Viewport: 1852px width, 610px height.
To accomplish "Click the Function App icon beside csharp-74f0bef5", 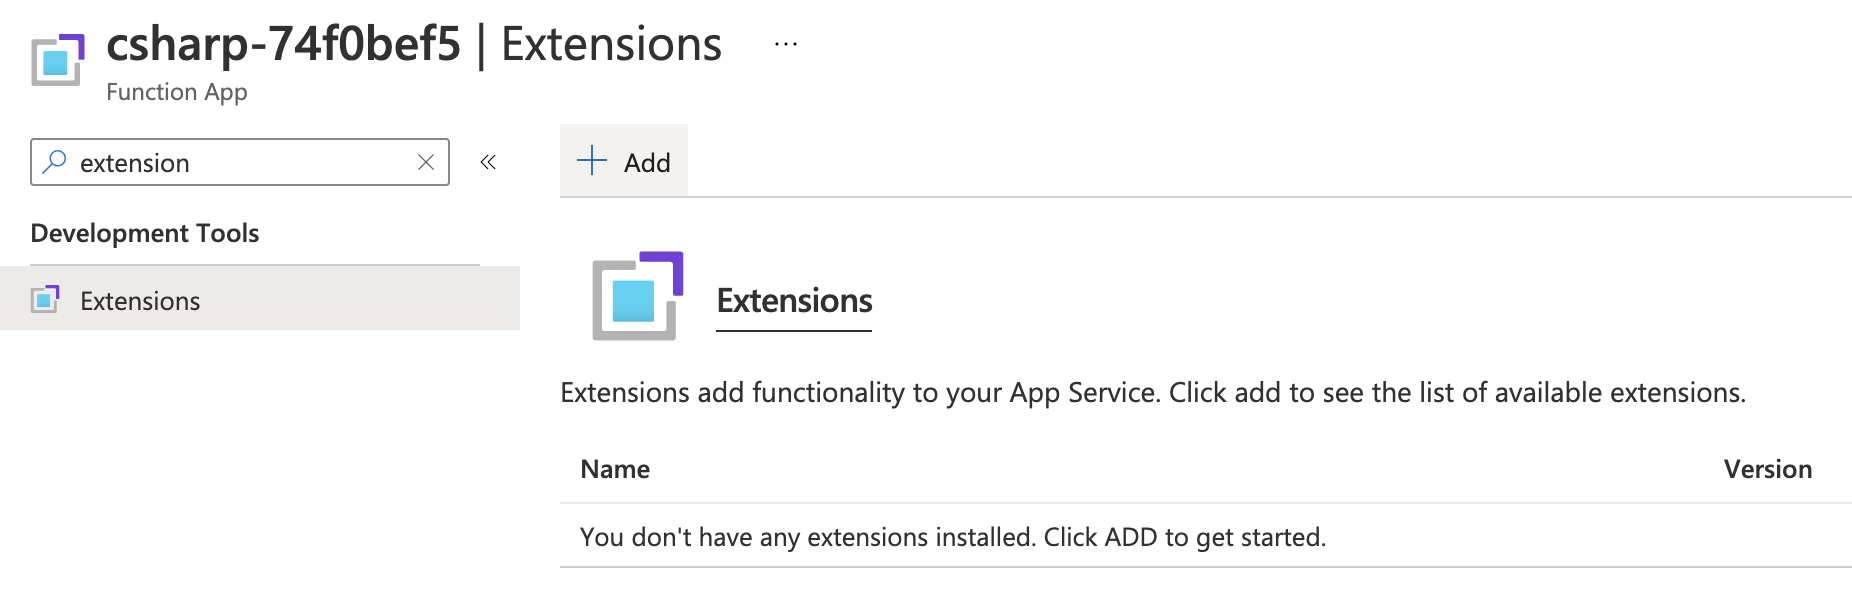I will [x=57, y=60].
